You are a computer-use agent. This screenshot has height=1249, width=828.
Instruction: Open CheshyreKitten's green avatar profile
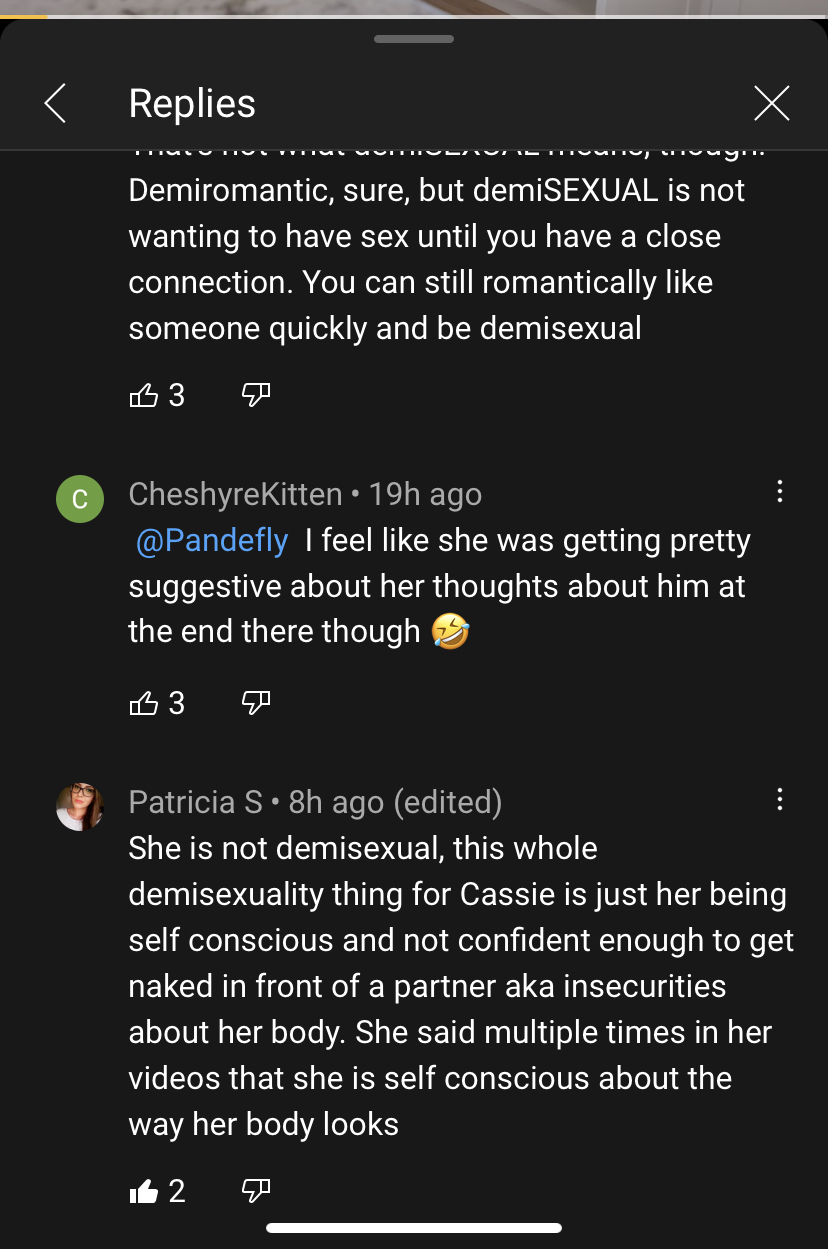[79, 499]
